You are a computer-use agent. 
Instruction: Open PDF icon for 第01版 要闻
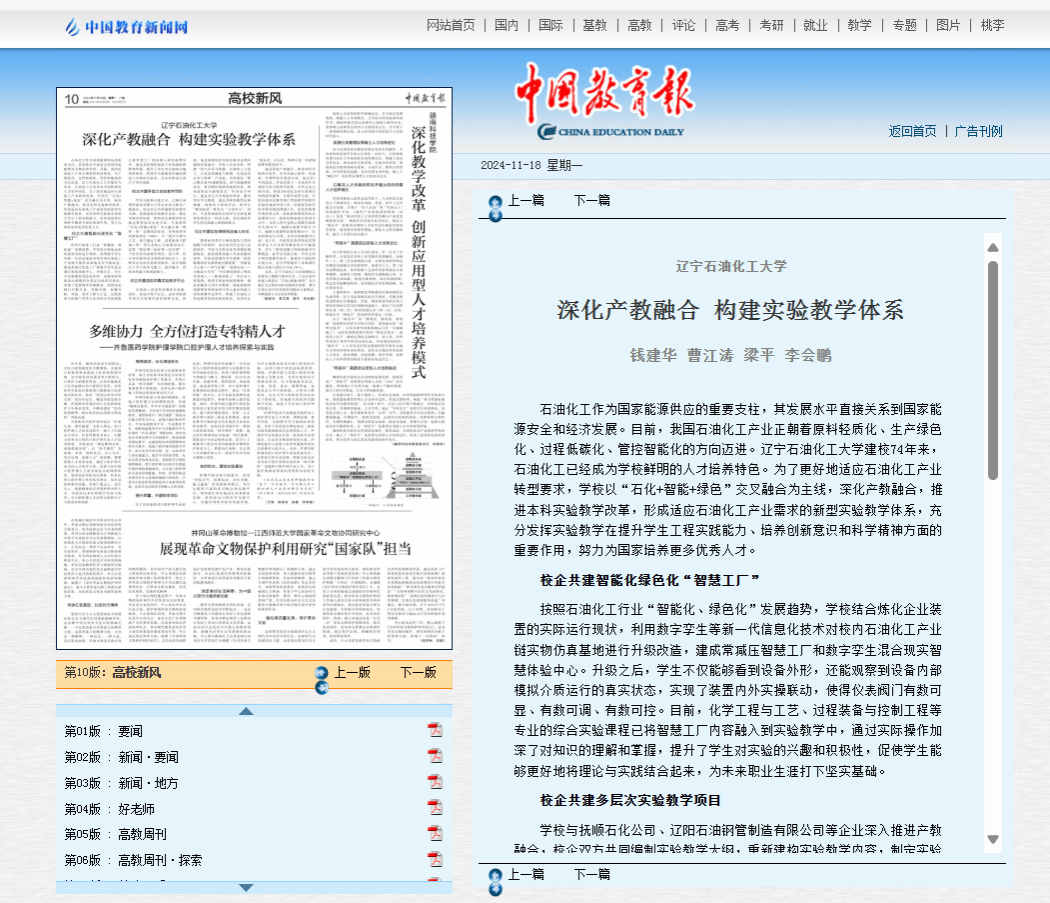(x=434, y=731)
